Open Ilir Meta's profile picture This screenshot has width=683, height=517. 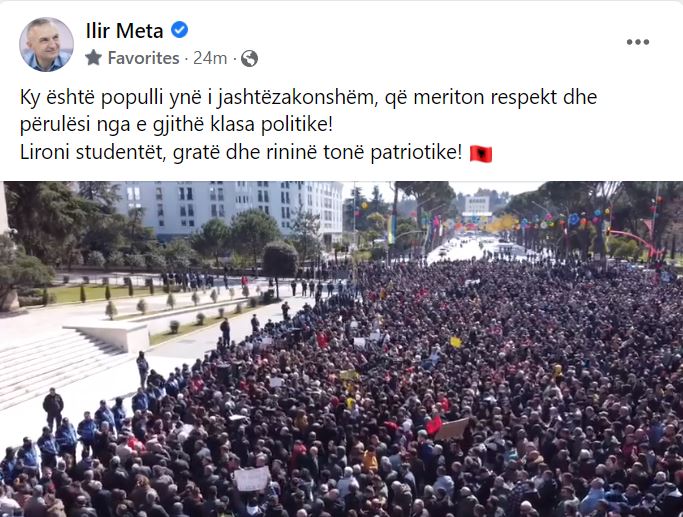[x=46, y=44]
